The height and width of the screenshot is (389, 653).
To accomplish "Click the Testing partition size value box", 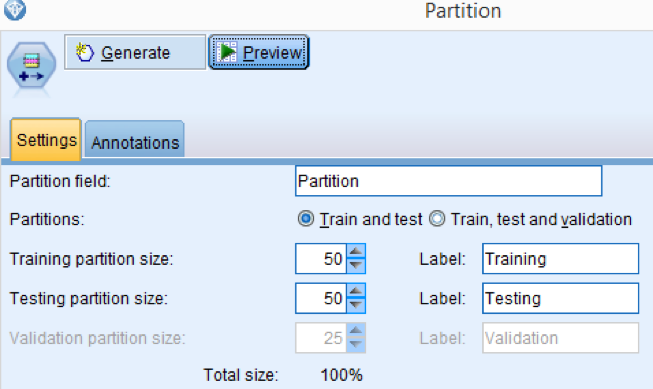I will coord(321,298).
